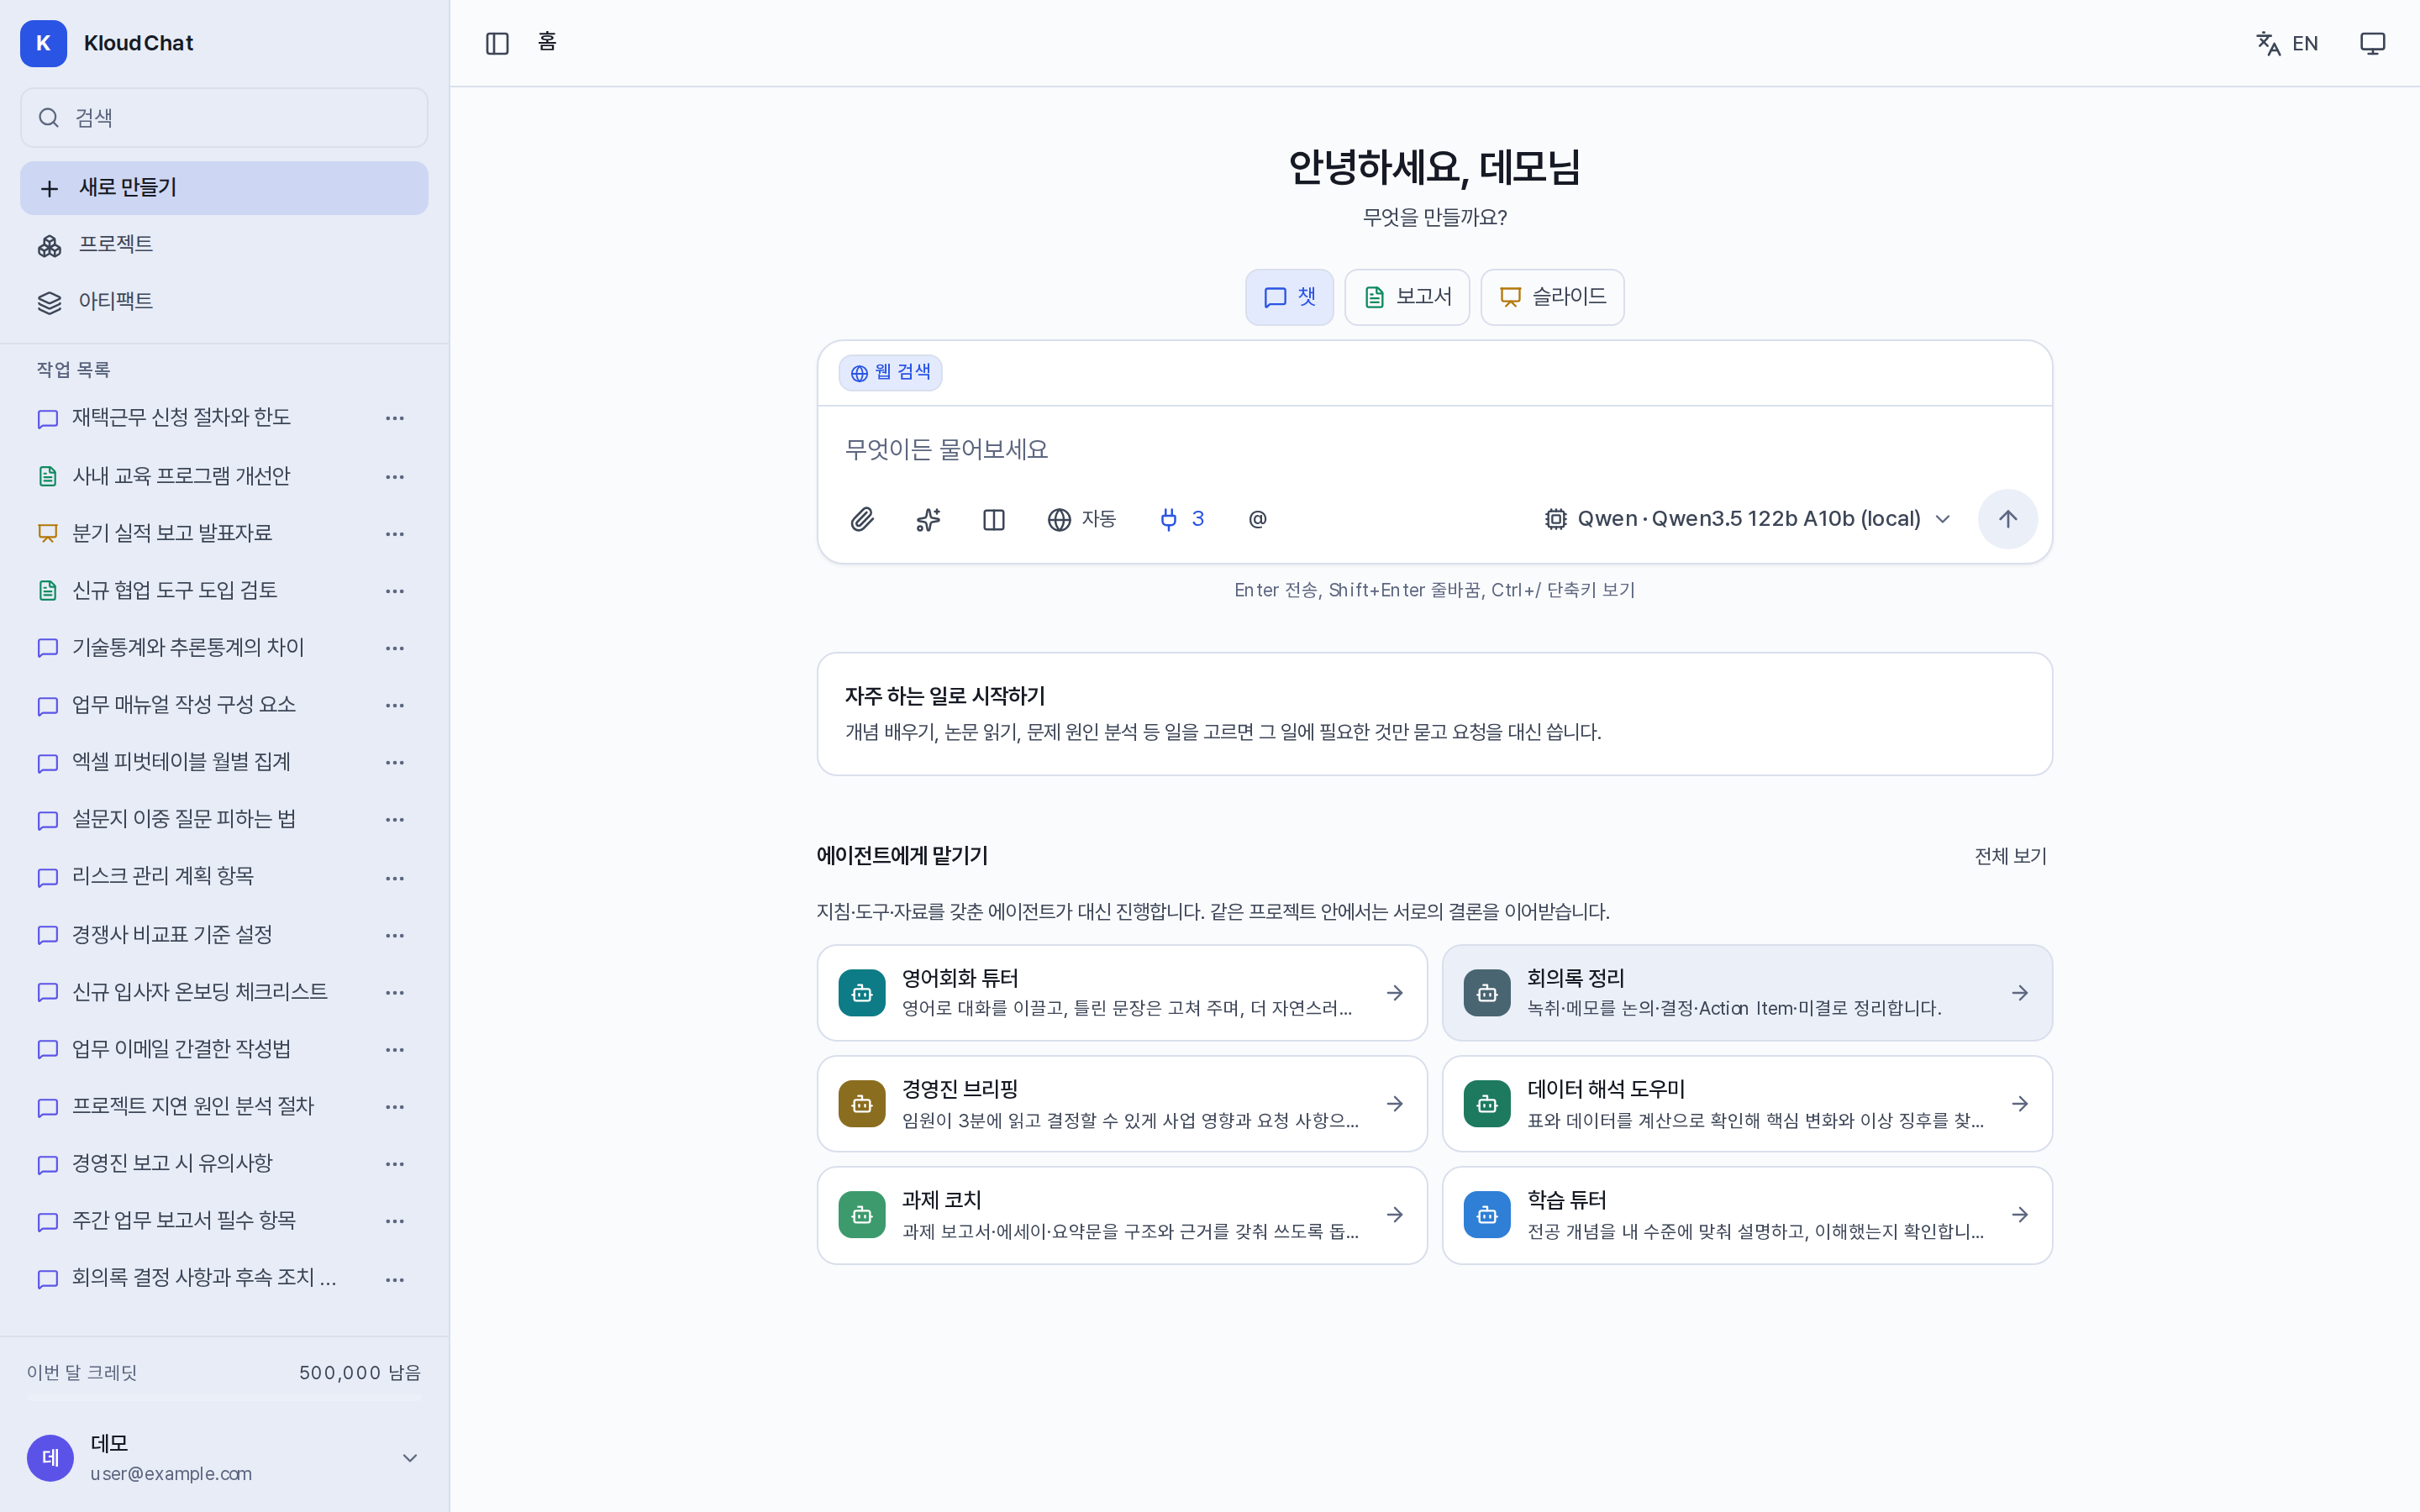Open the 자동 web mode selector
This screenshot has width=2420, height=1512.
coord(1082,519)
